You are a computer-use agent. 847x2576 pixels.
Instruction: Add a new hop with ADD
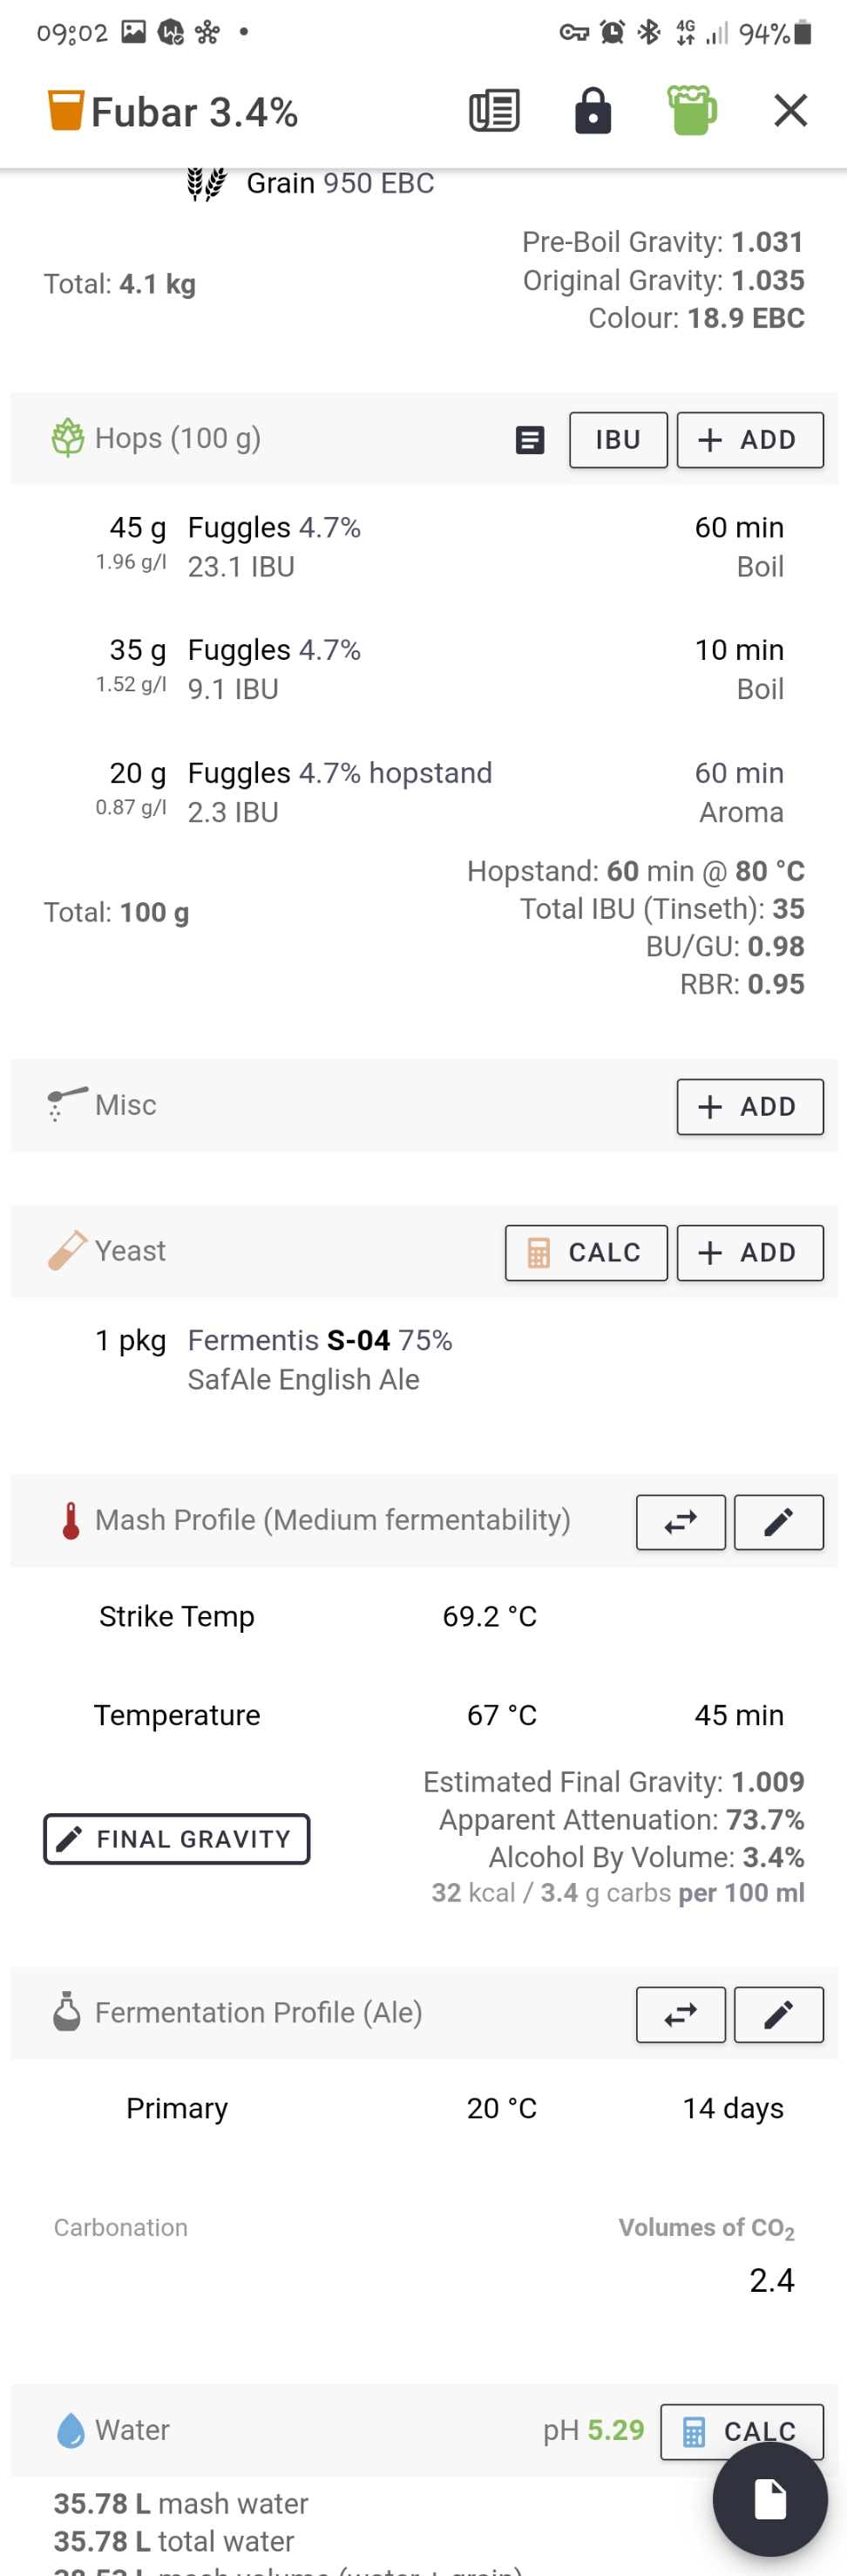(x=750, y=440)
